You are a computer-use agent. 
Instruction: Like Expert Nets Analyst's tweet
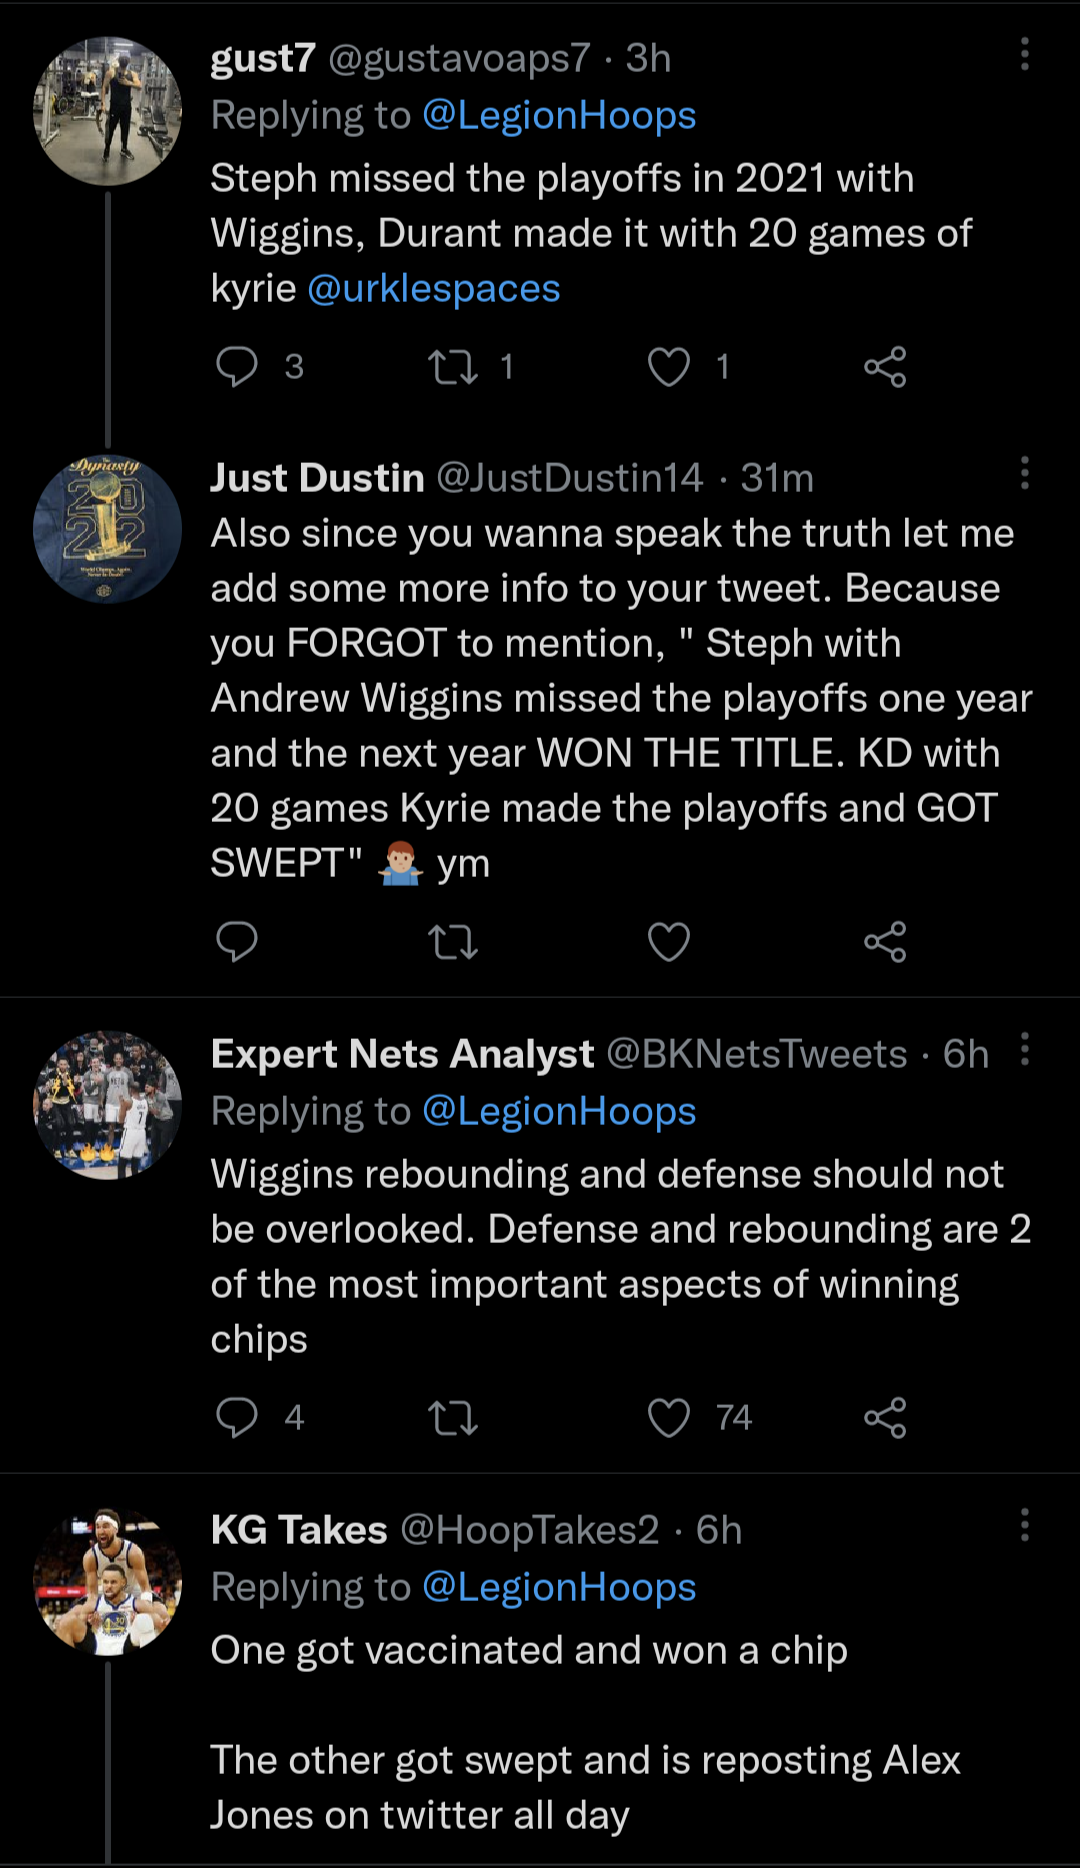click(x=669, y=1417)
